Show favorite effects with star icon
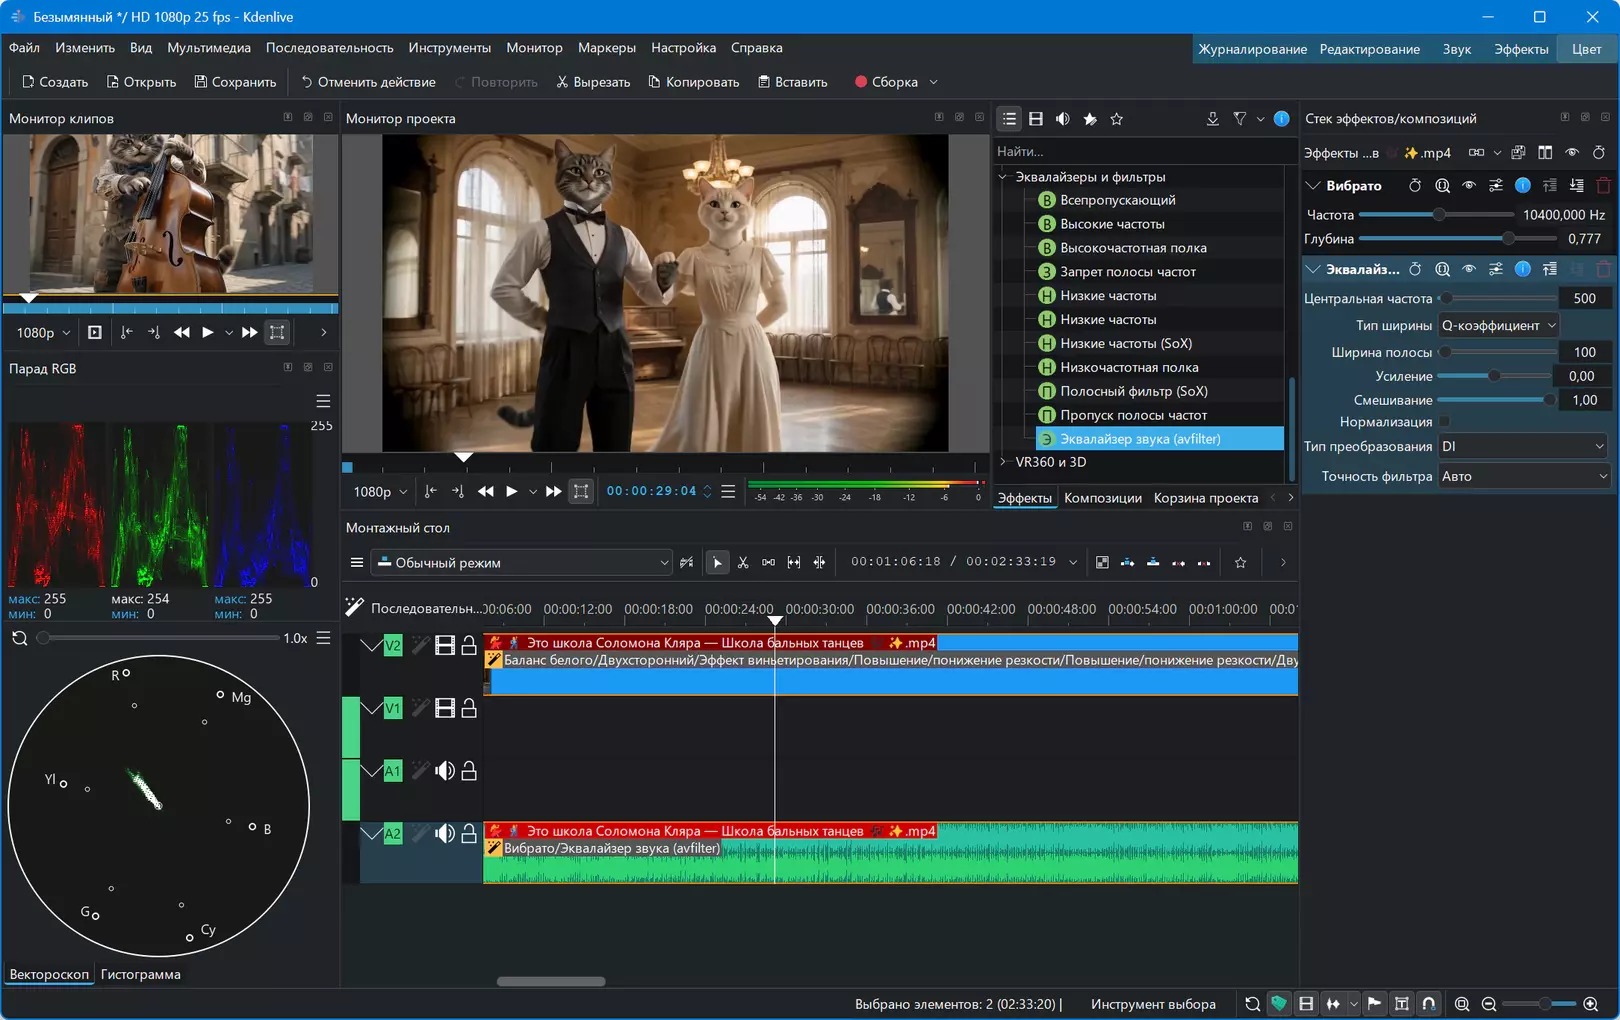Screen dimensions: 1620x1020 click(x=1117, y=119)
